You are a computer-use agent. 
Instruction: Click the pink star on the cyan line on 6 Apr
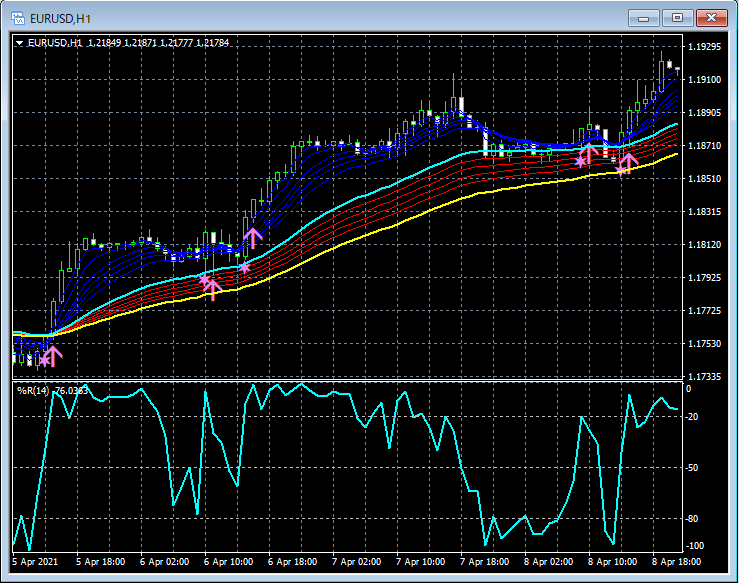click(244, 267)
